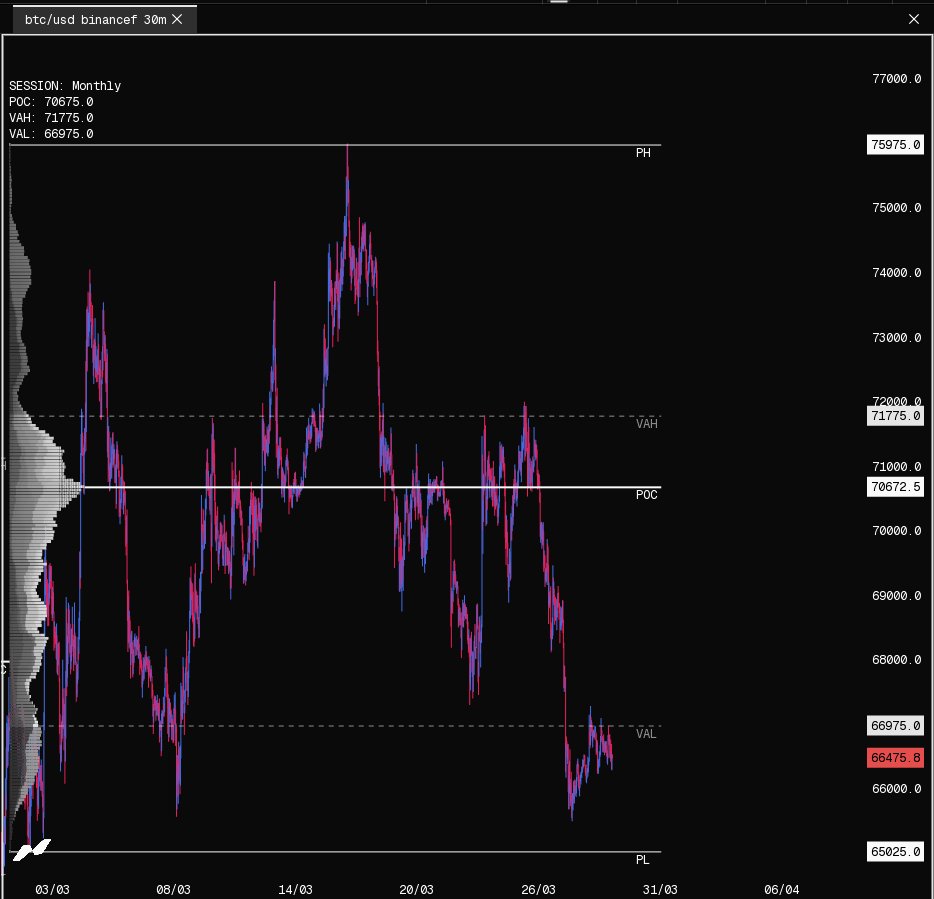Click the VAL dashed line label
The image size is (934, 899).
coord(646,733)
